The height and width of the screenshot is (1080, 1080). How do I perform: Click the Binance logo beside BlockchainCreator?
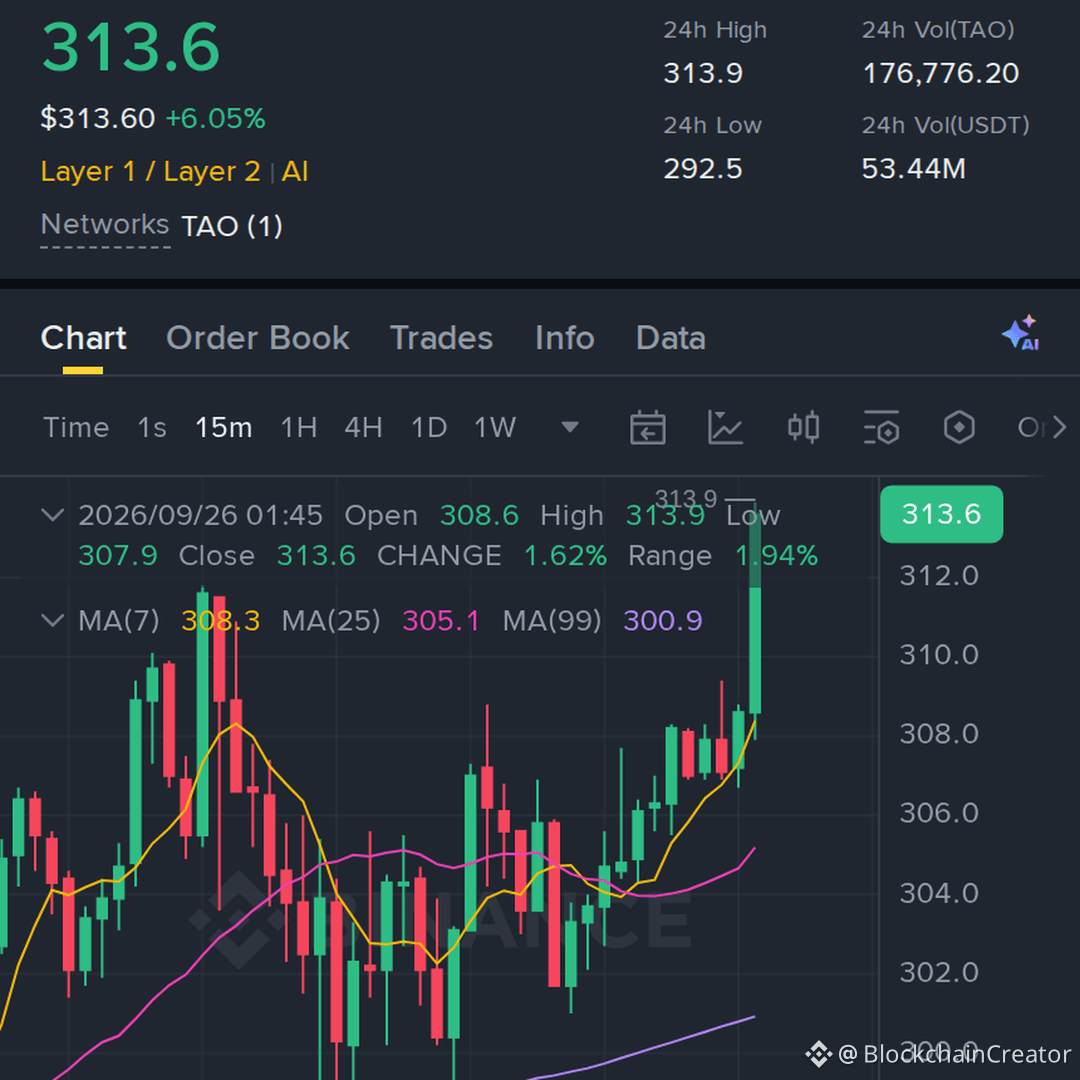coord(819,1054)
